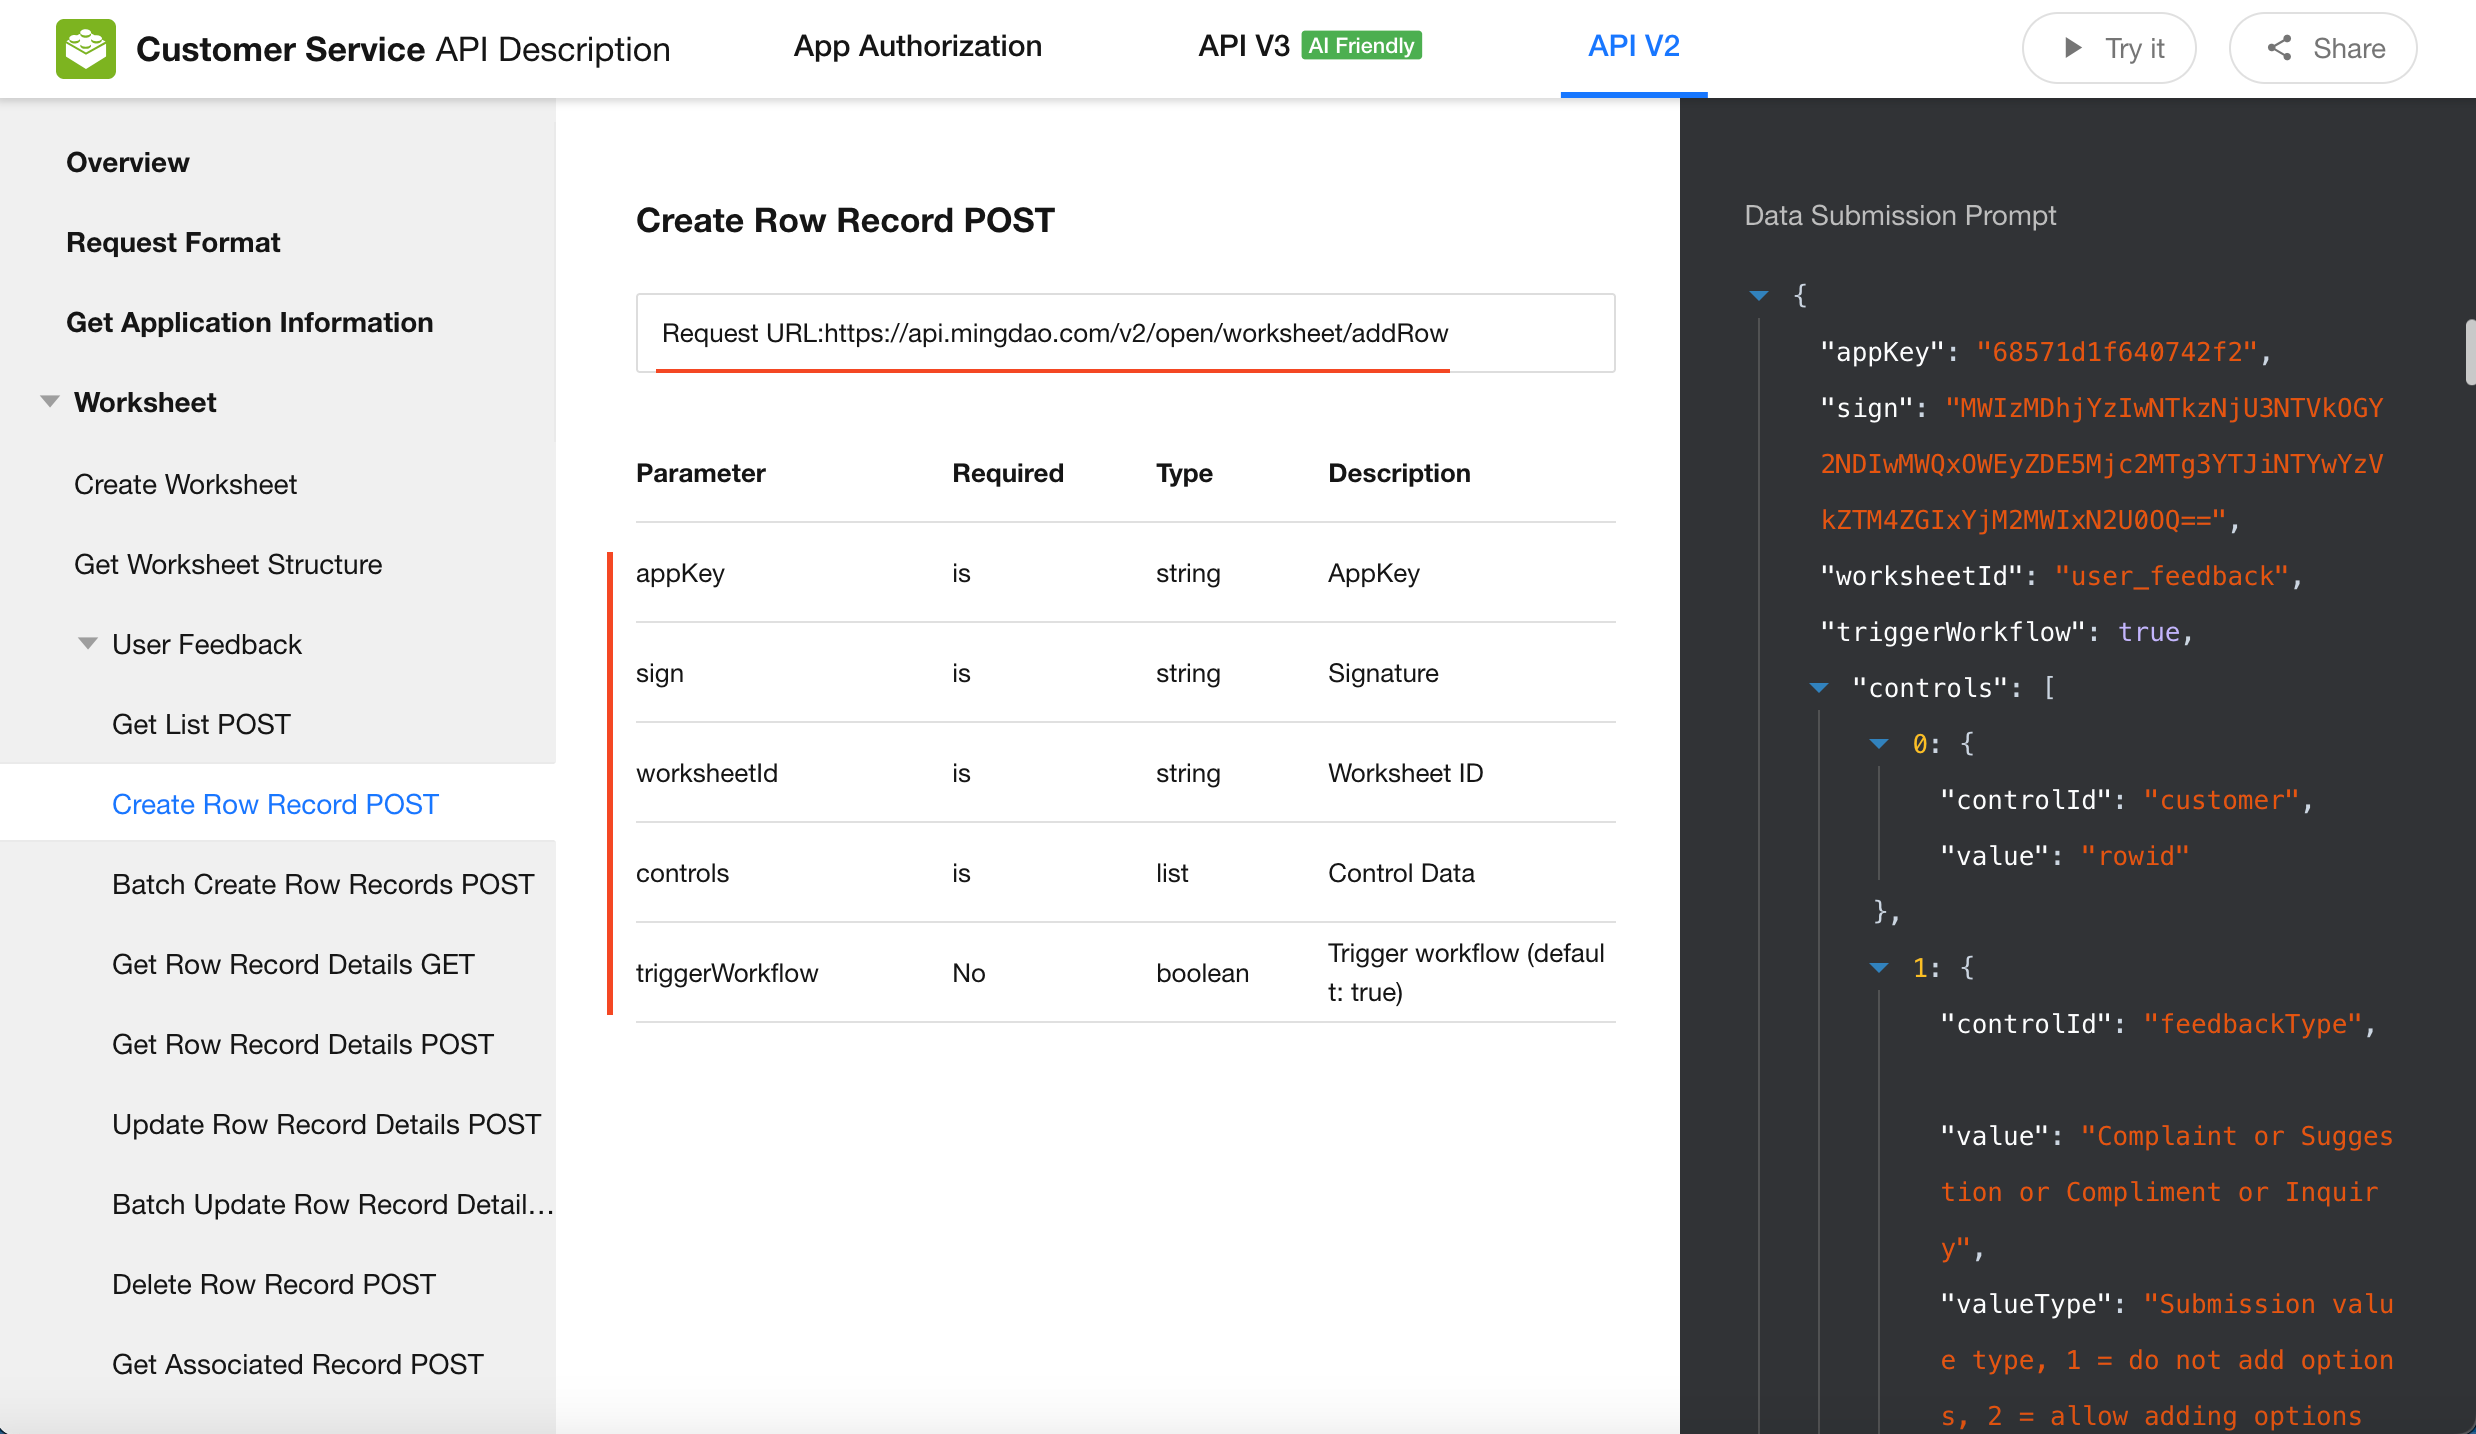Open Delete Row Record POST
This screenshot has height=1434, width=2476.
(x=274, y=1284)
